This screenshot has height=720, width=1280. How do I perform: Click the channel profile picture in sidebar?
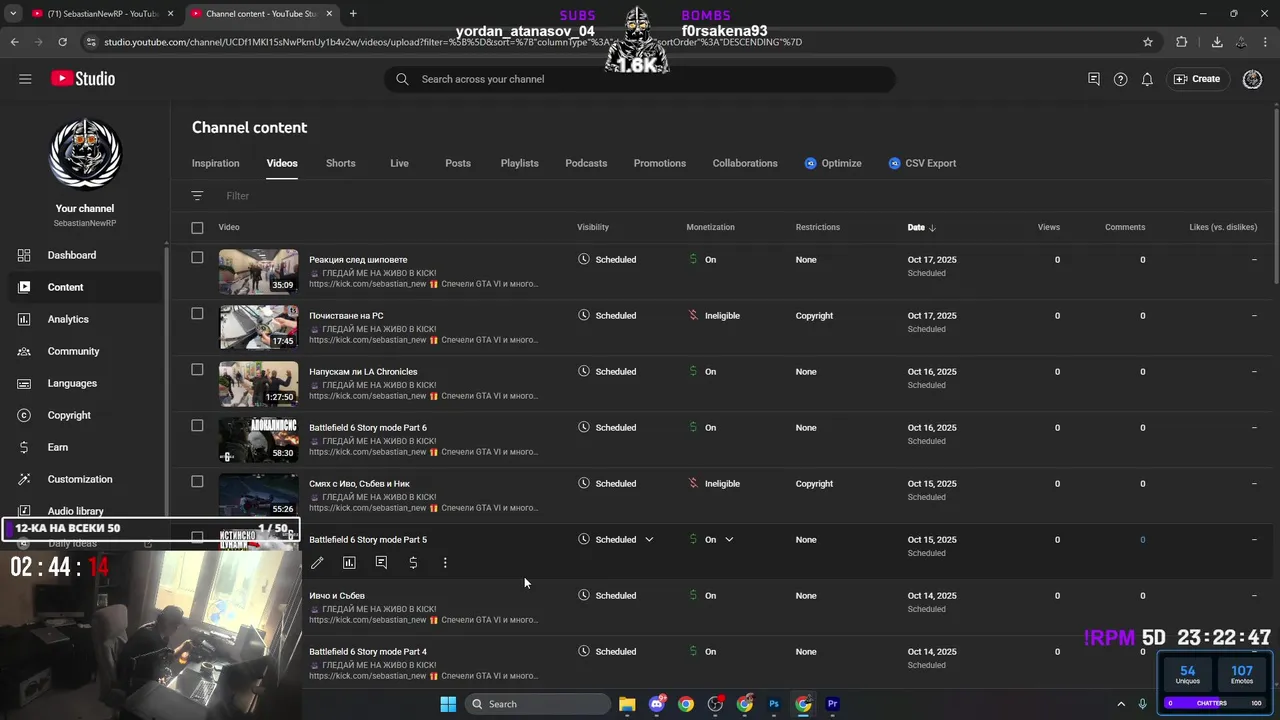[x=85, y=153]
